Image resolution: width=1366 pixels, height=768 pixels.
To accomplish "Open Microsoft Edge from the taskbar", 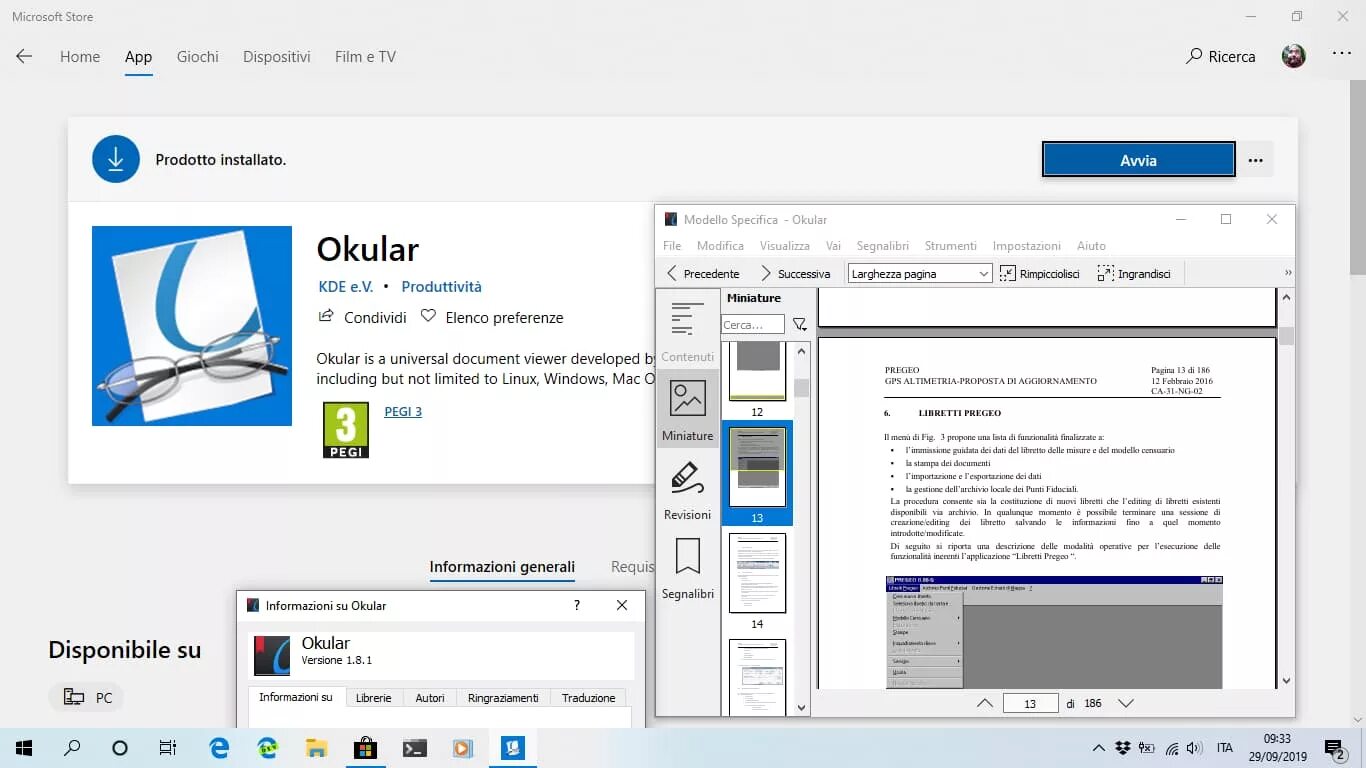I will click(219, 748).
